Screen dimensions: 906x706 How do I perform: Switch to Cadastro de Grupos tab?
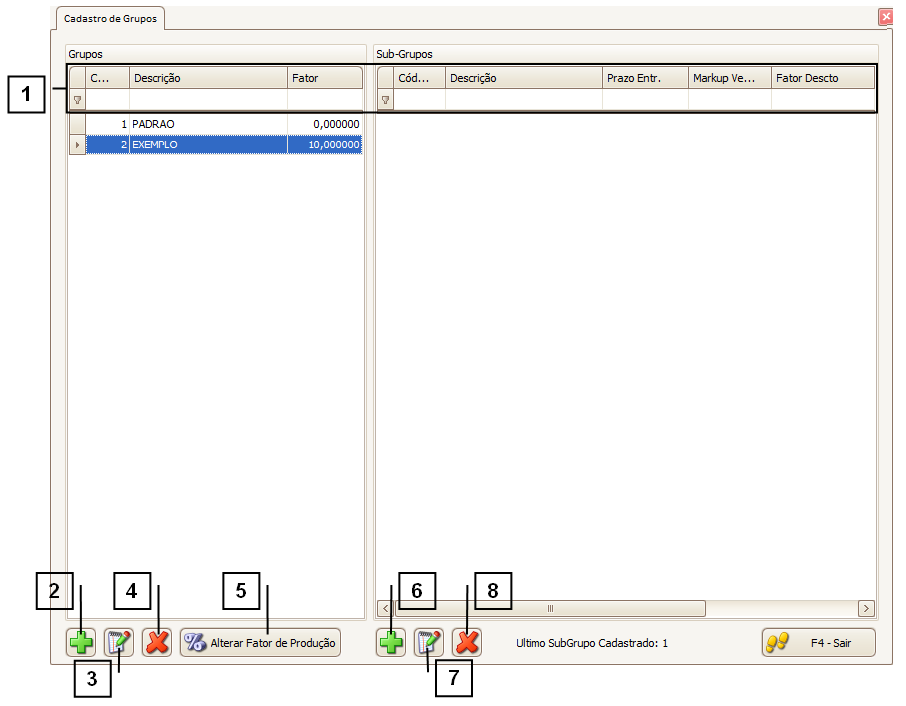coord(110,18)
